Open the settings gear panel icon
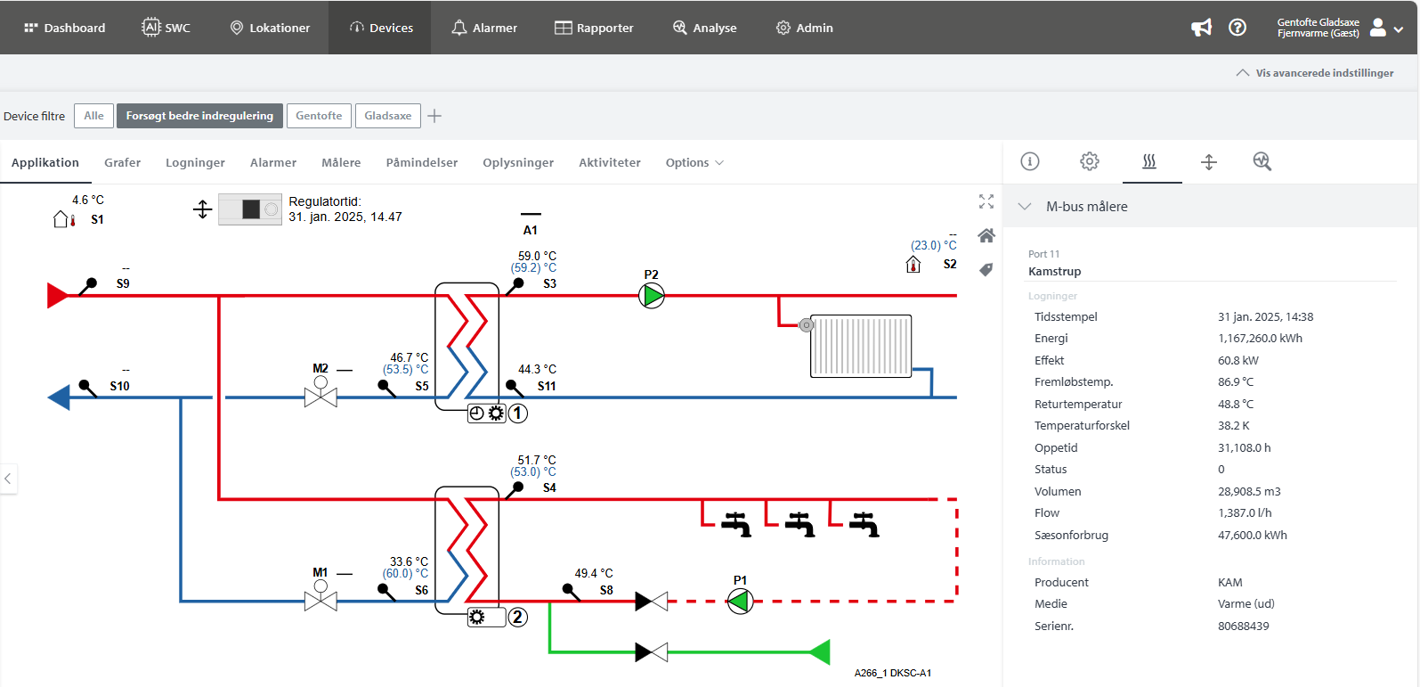1420x687 pixels. point(1089,162)
